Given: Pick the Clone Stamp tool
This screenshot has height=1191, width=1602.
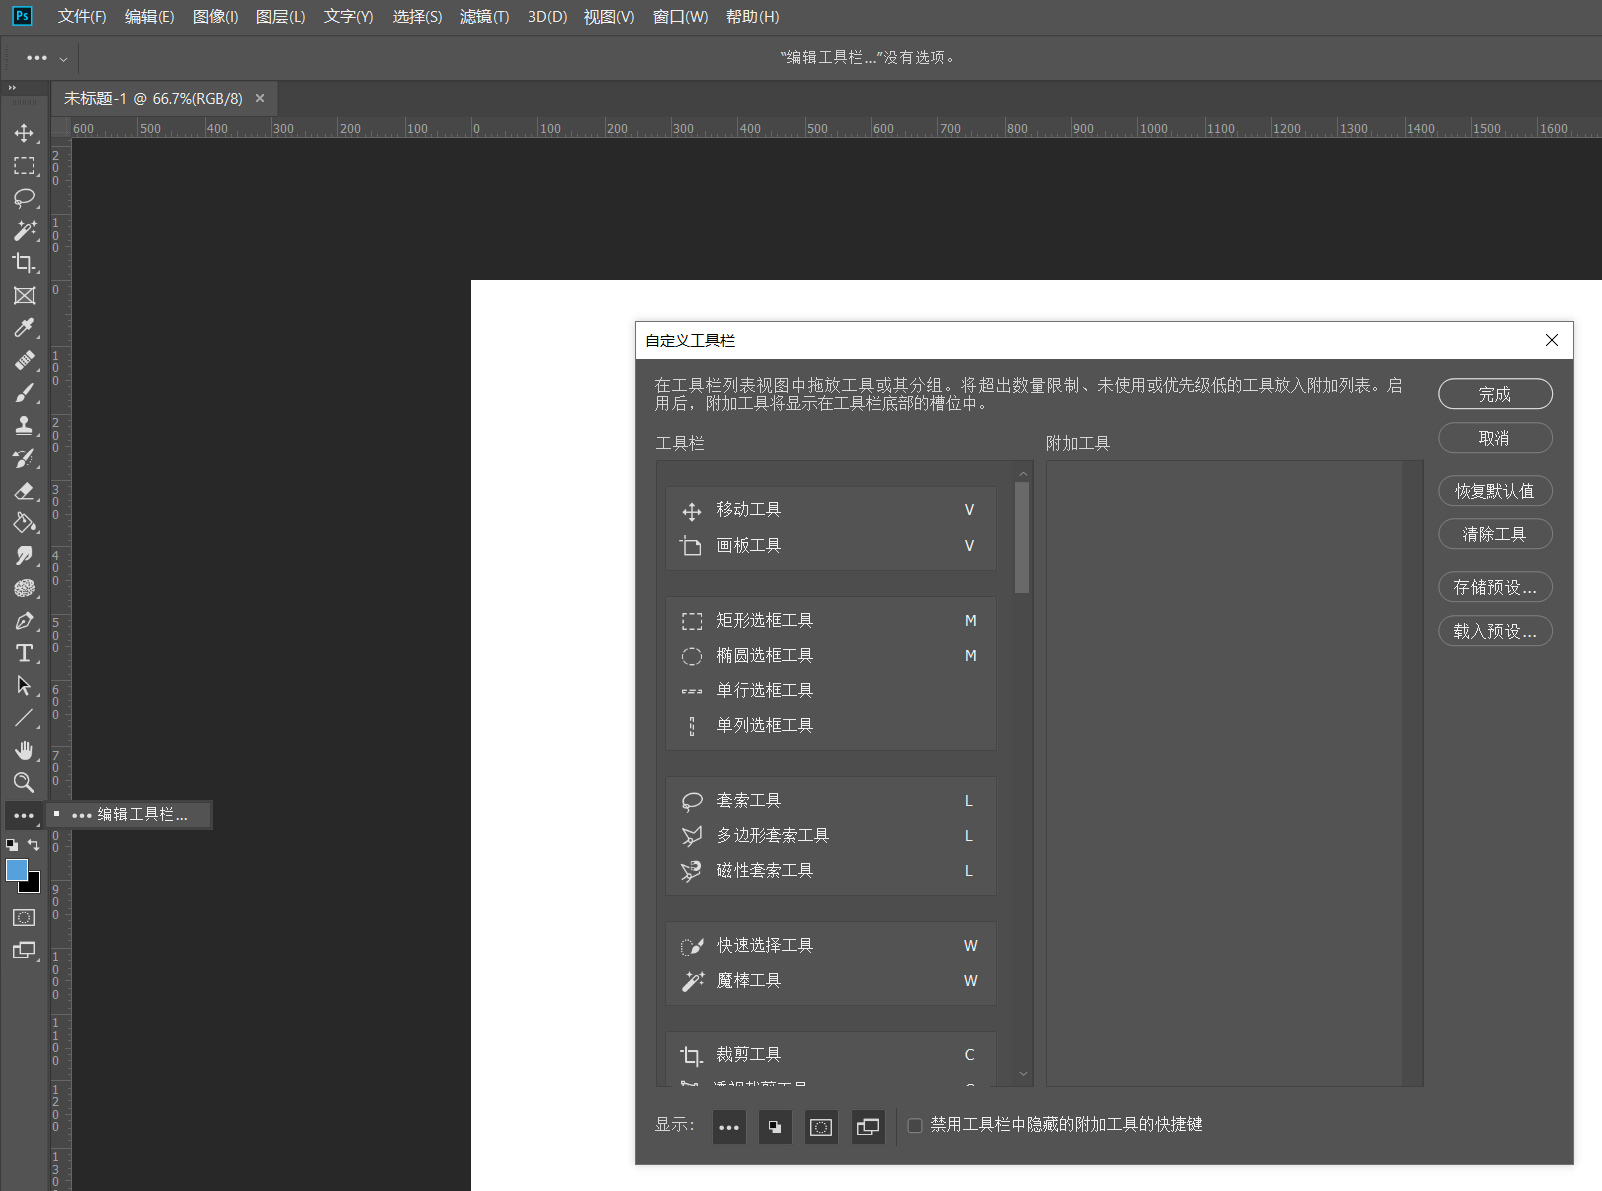Looking at the screenshot, I should [24, 425].
